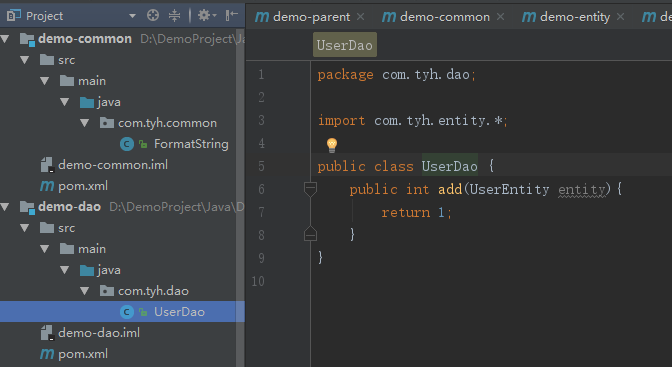The image size is (672, 367).
Task: Click the com.tyh.common package name
Action: [x=168, y=123]
